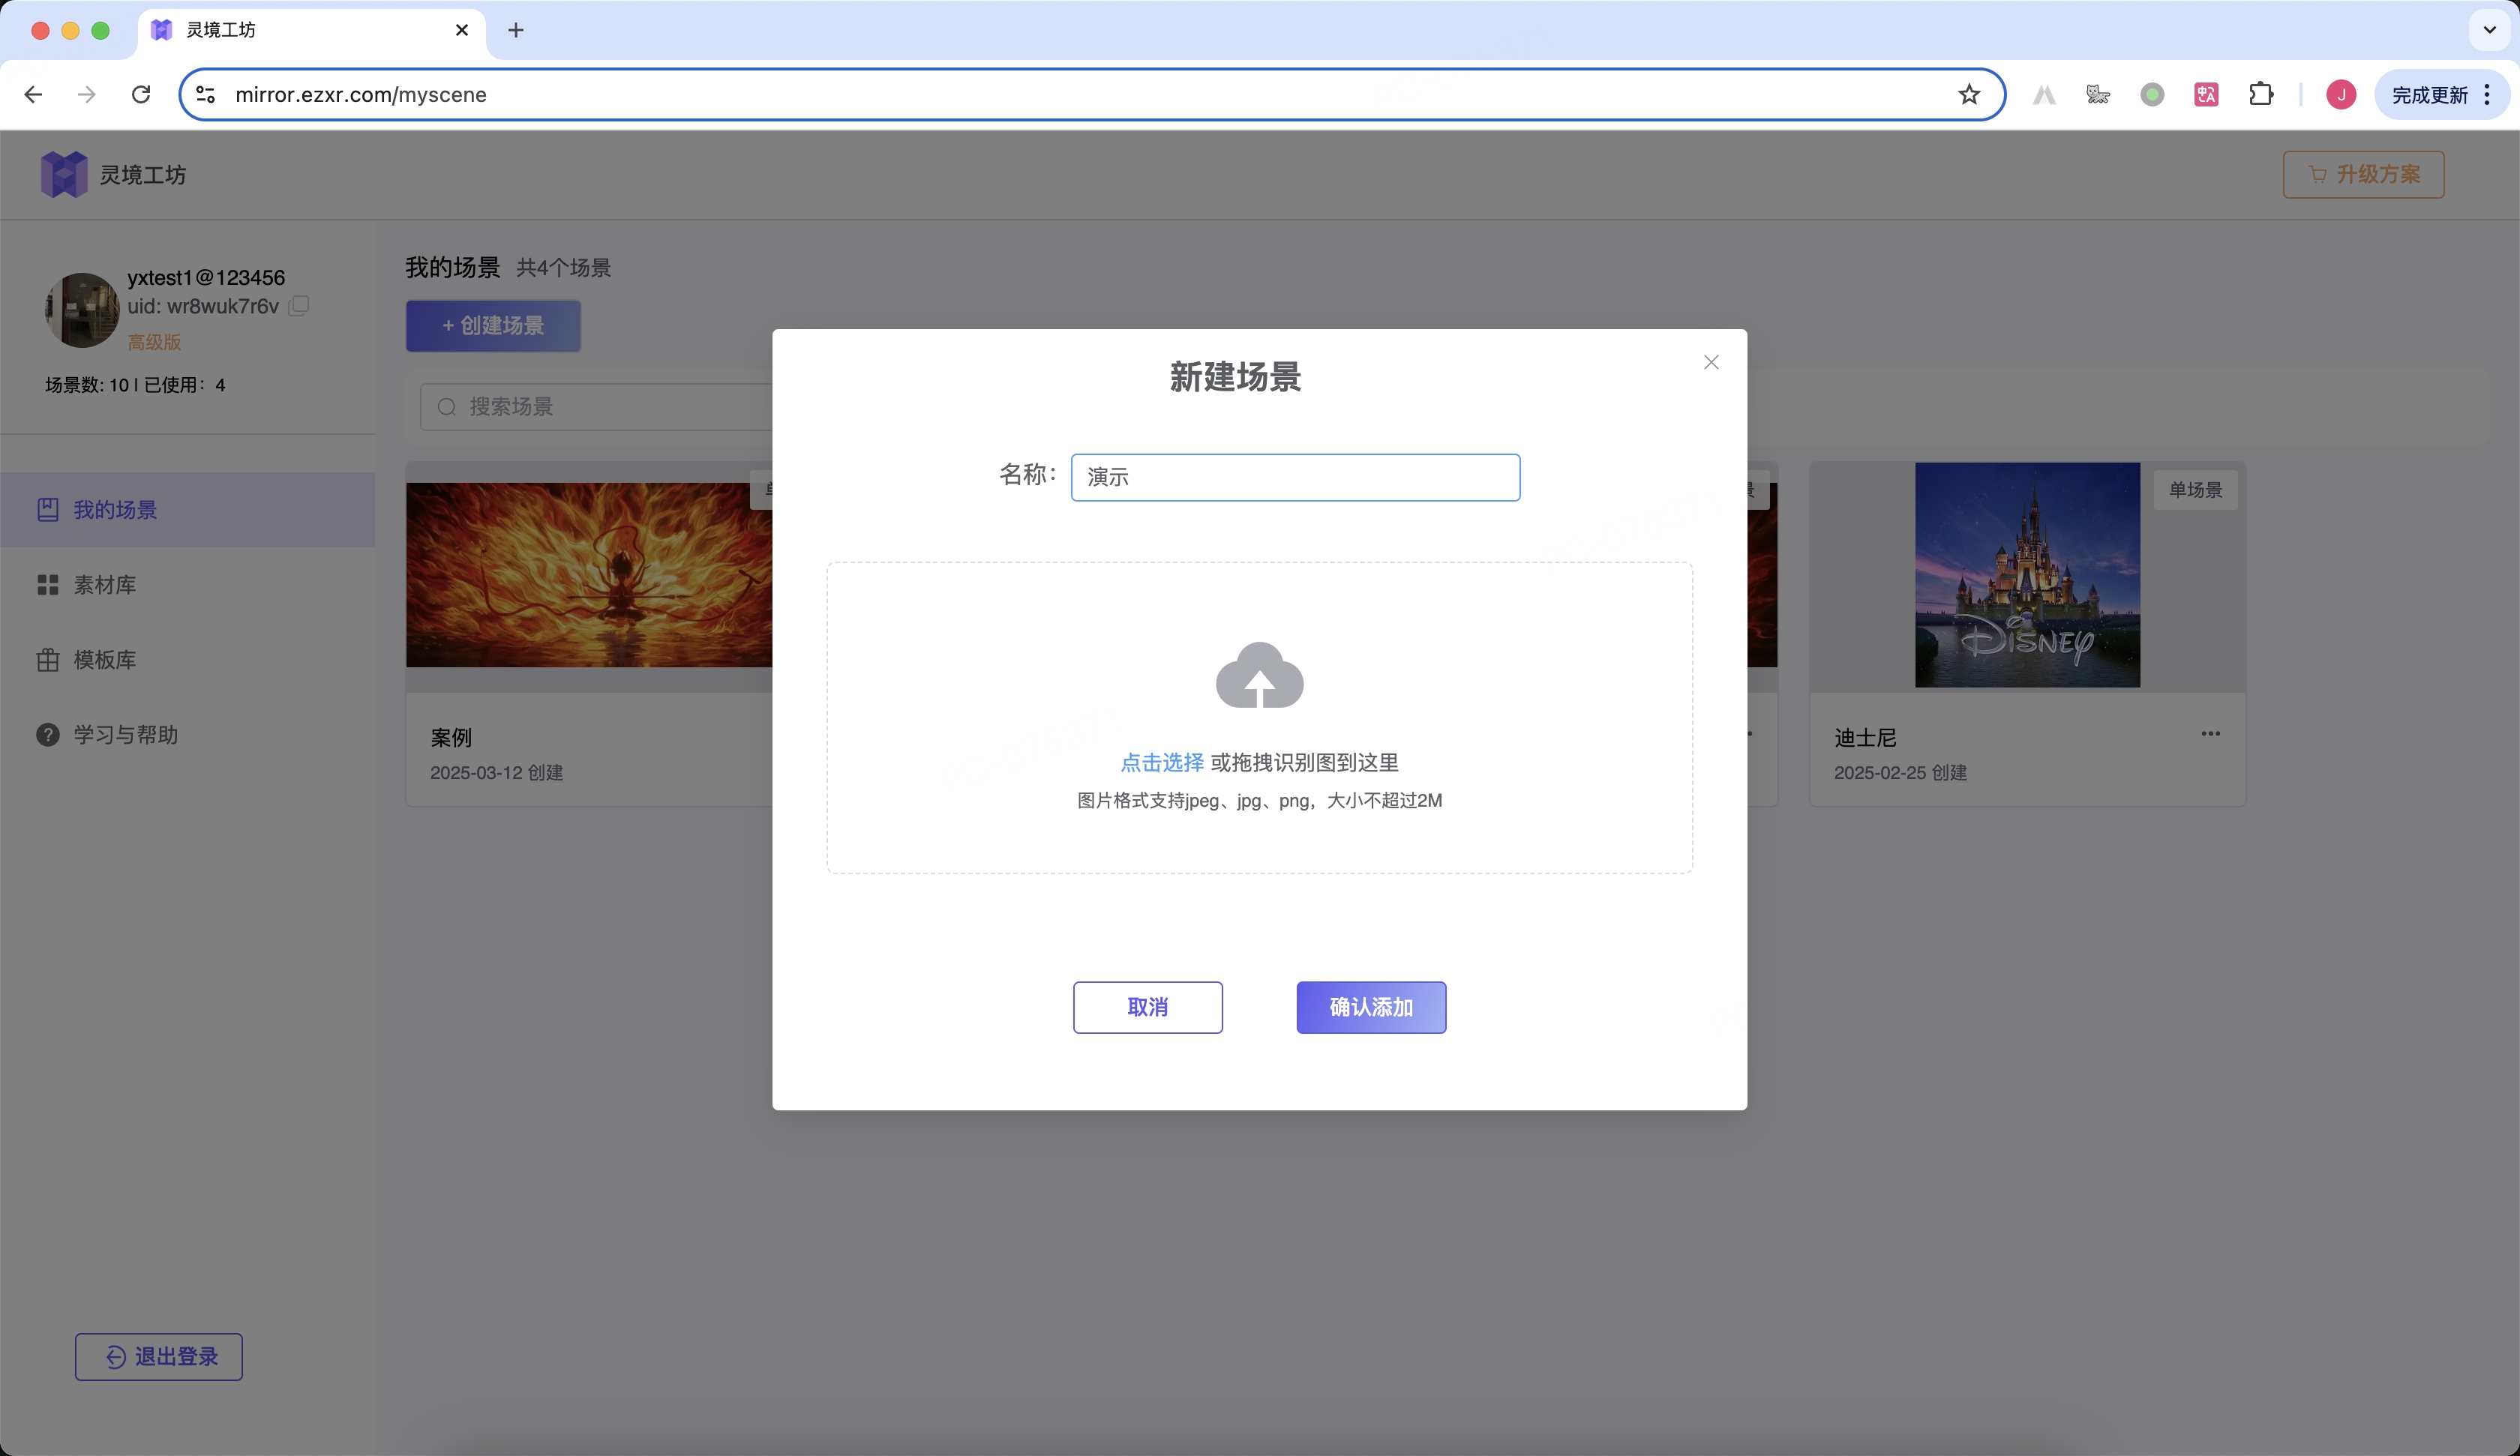Close the 灵境工坊 tab
Viewport: 2520px width, 1456px height.
pyautogui.click(x=462, y=30)
